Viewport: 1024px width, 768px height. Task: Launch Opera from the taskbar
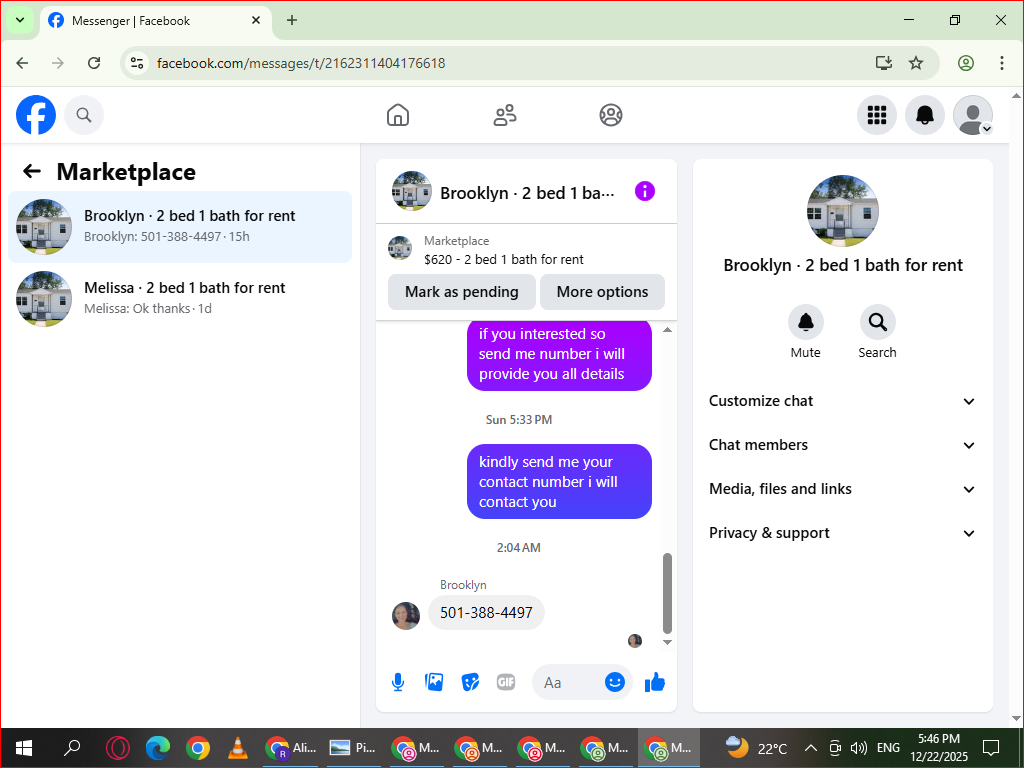[118, 747]
